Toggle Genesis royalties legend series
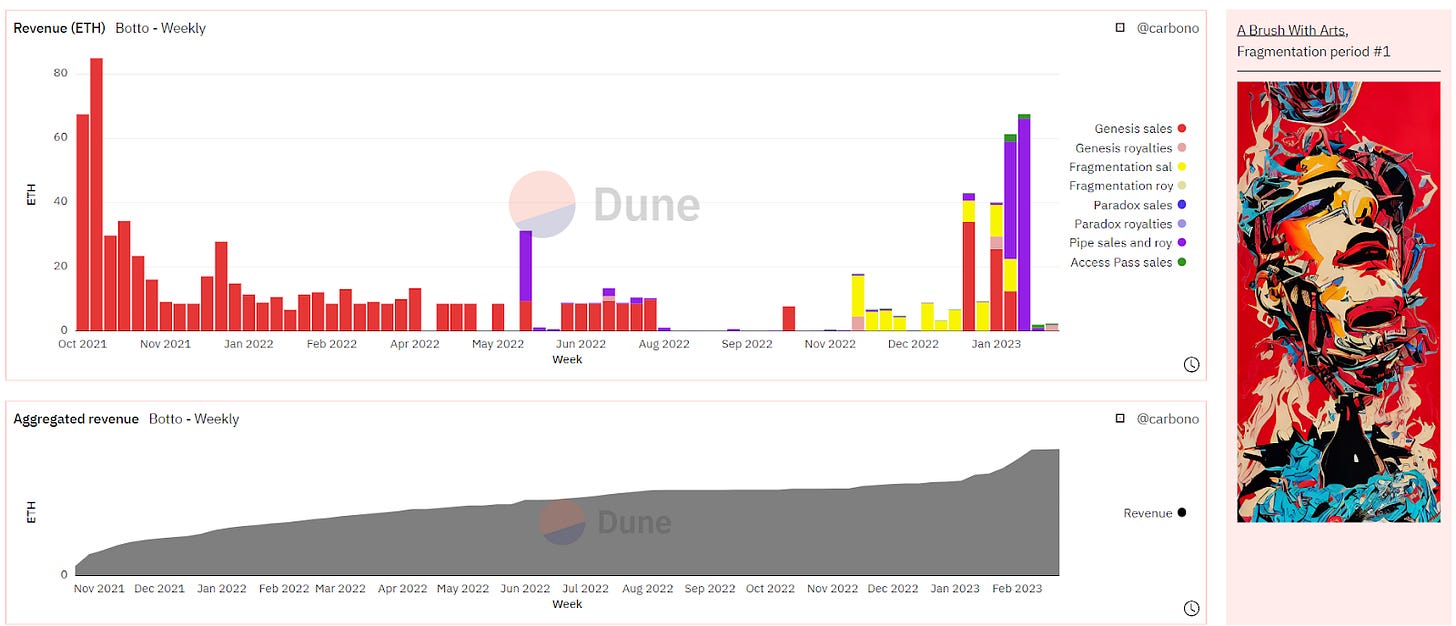The height and width of the screenshot is (626, 1456). [1130, 148]
